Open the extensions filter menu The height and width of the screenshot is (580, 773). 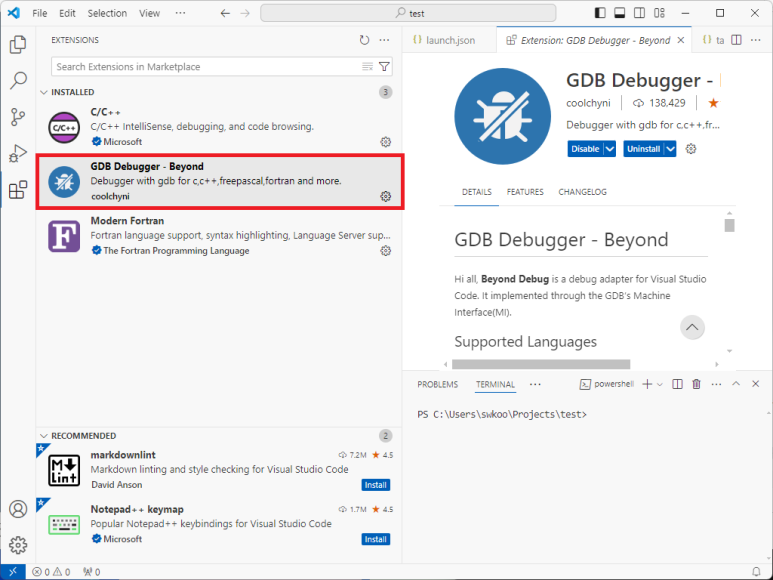(x=384, y=67)
